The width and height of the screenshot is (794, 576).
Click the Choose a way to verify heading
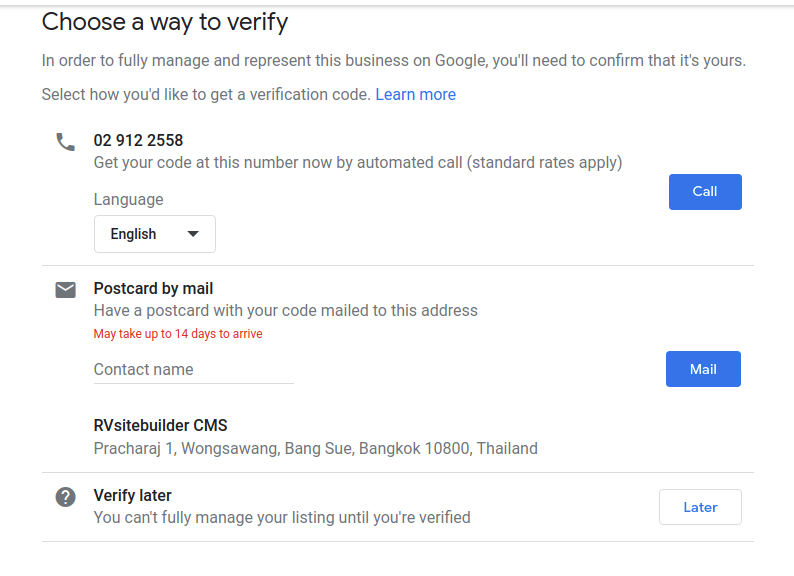[165, 23]
